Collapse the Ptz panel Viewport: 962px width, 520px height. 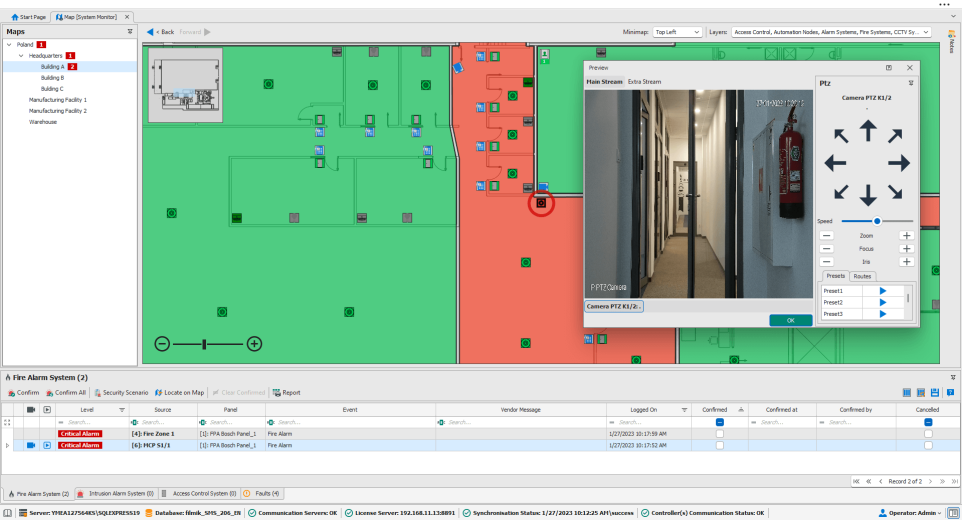[910, 83]
